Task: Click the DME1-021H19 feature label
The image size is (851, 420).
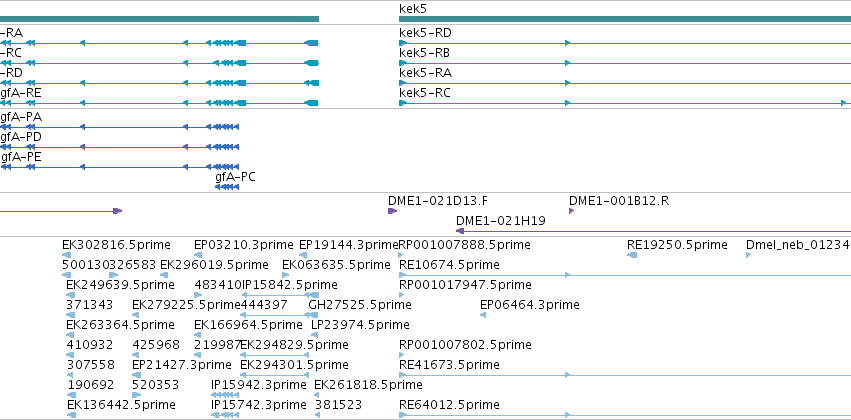Action: (501, 221)
